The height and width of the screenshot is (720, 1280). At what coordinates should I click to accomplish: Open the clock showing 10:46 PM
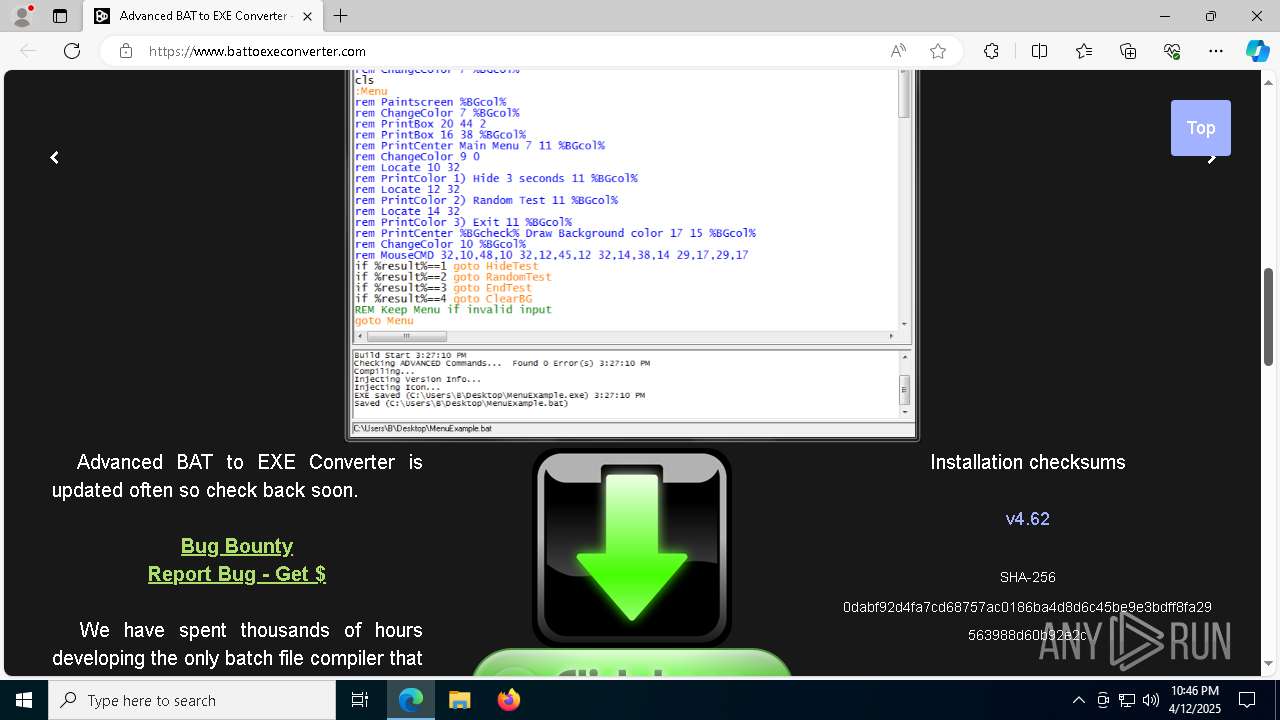tap(1194, 700)
